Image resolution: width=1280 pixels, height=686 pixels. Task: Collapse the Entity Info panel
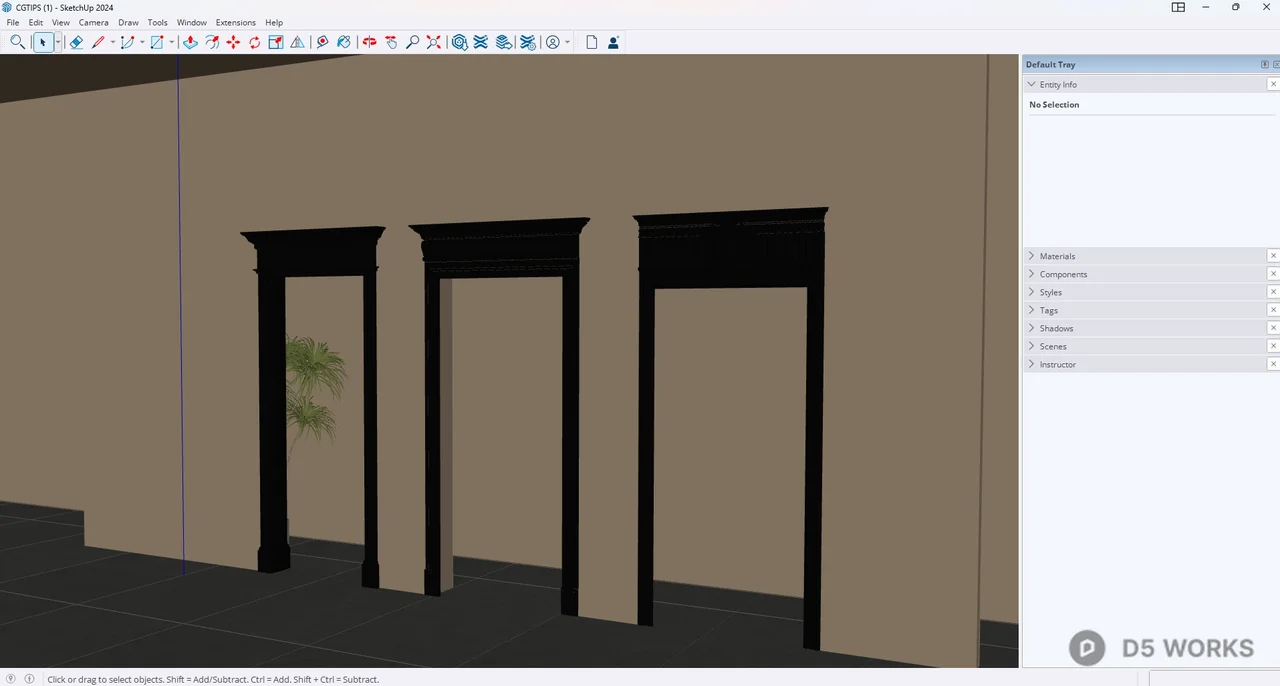coord(1032,85)
